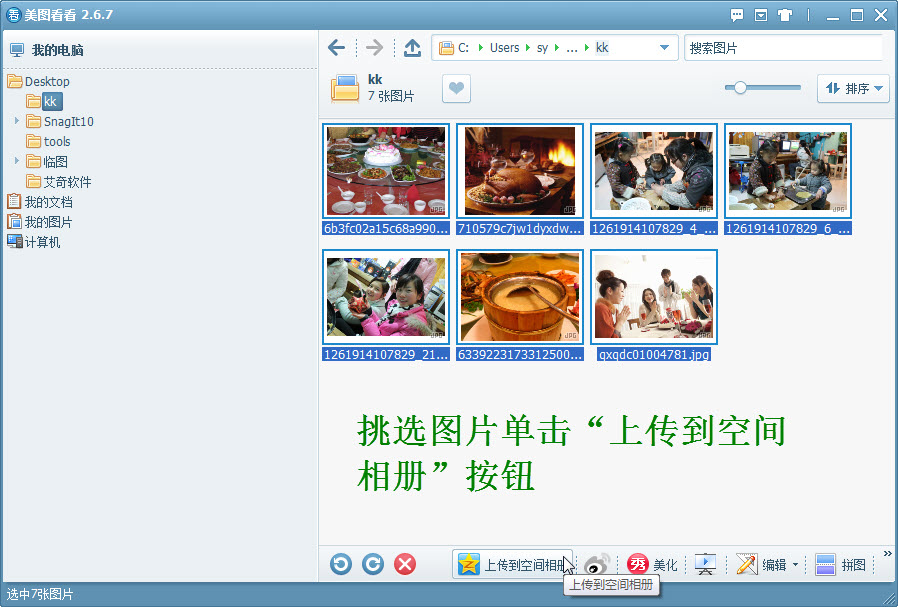Open 美化 beautify tool
898x607 pixels.
tap(652, 565)
